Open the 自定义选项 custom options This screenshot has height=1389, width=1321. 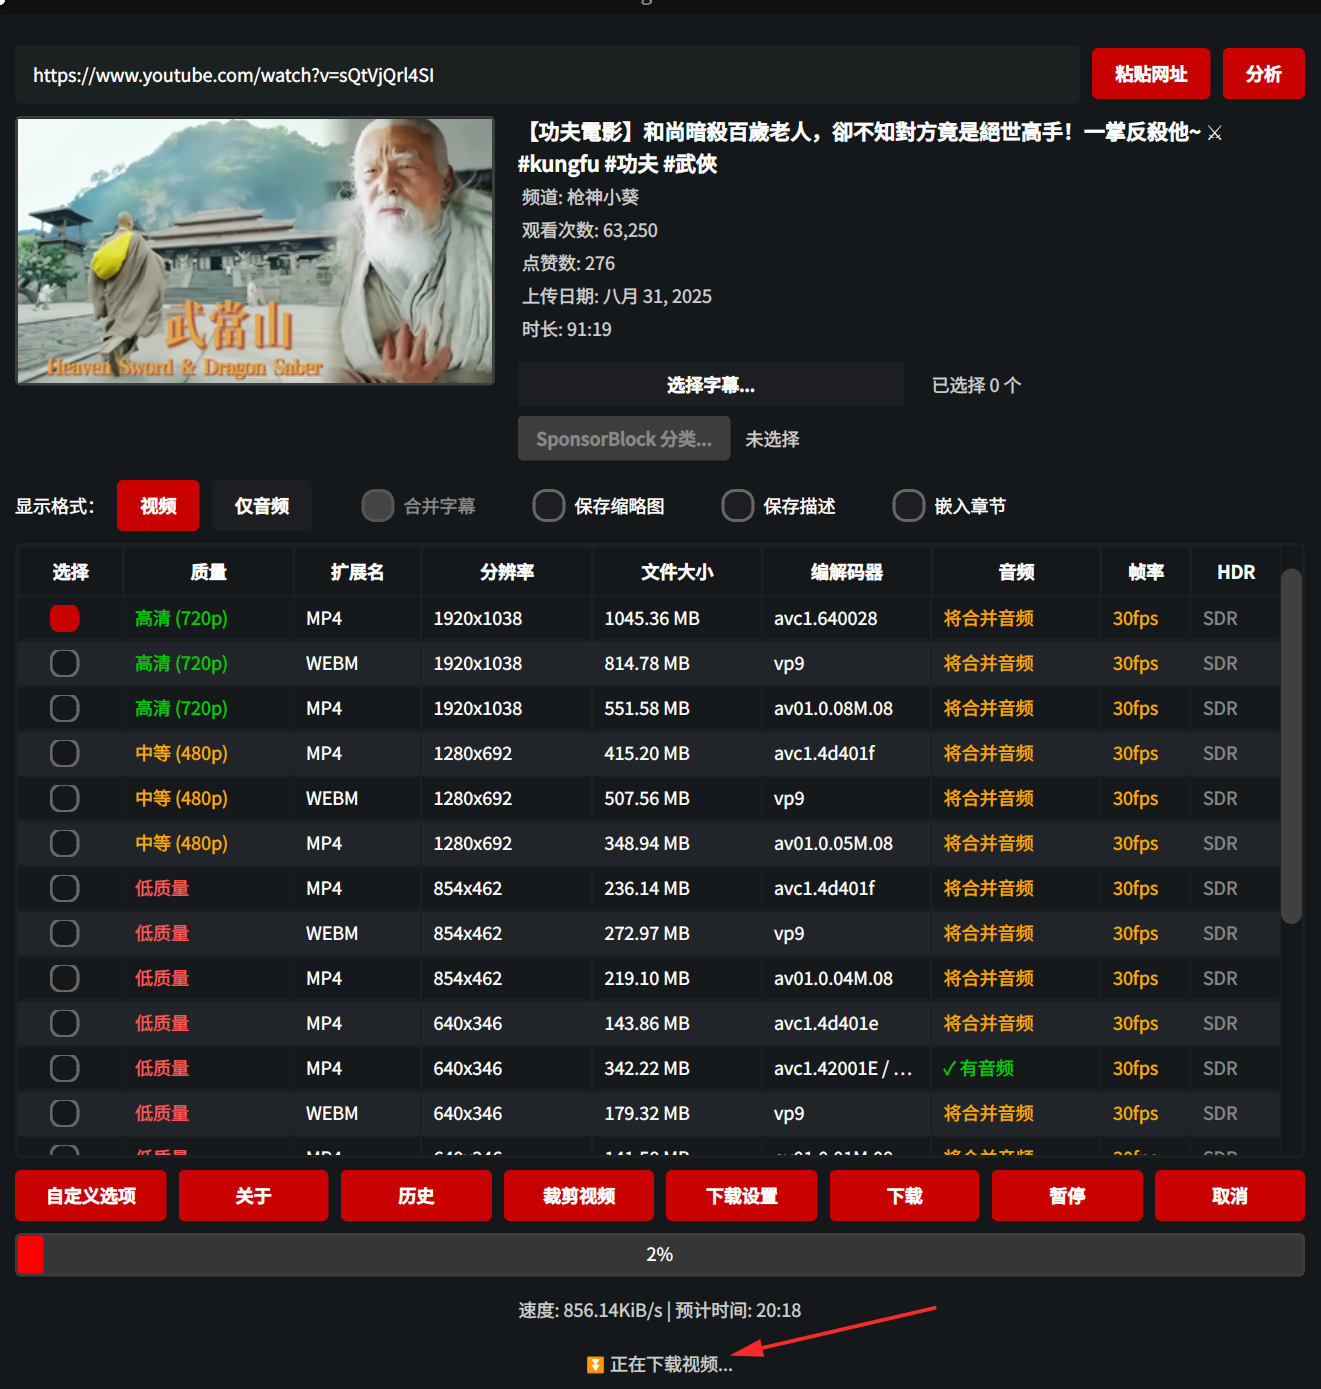pyautogui.click(x=91, y=1196)
